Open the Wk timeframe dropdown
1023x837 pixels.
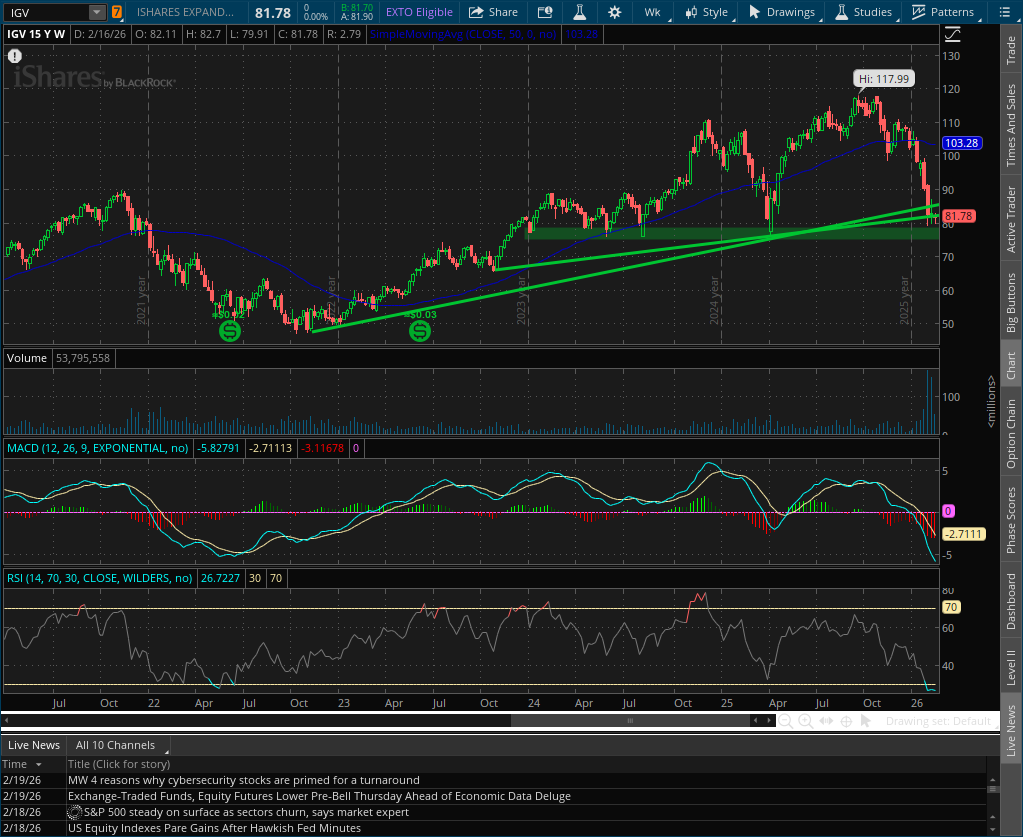(x=653, y=12)
